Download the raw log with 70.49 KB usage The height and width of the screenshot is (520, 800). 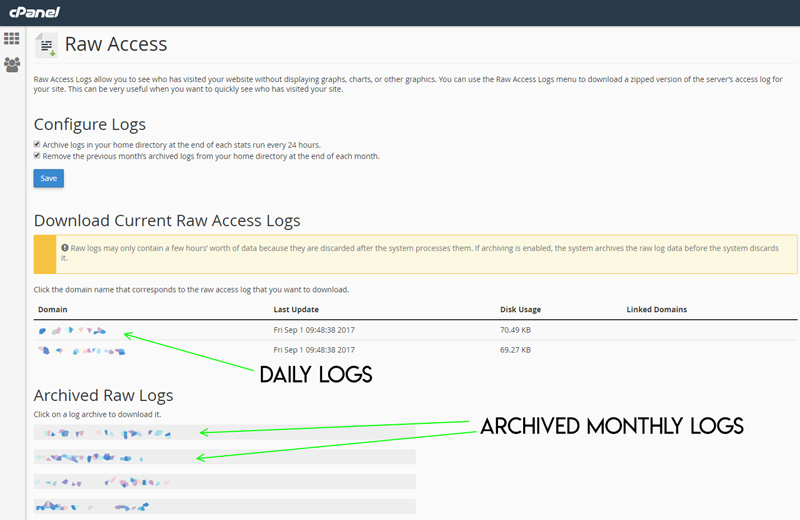click(72, 330)
